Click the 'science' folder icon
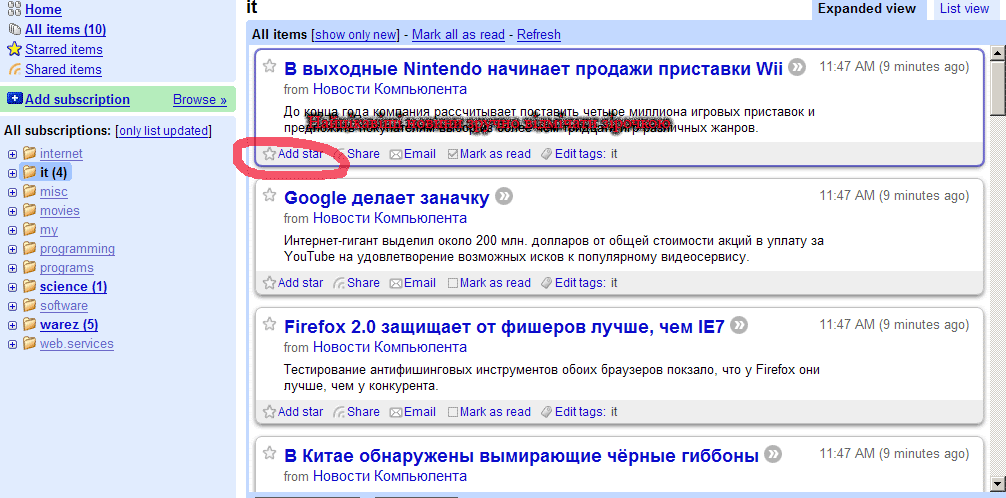Viewport: 1006px width, 498px height. tap(30, 286)
